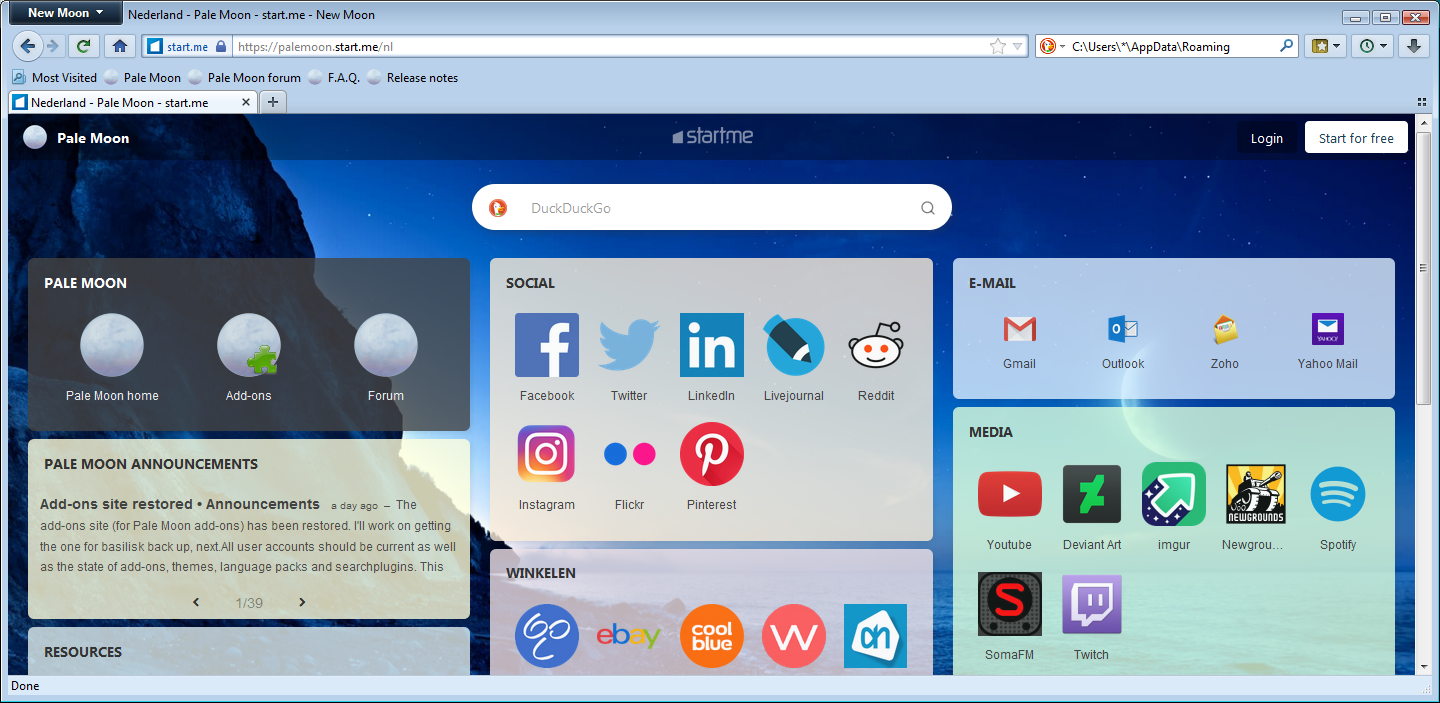Image resolution: width=1440 pixels, height=703 pixels.
Task: Go back with the browser Back button
Action: point(27,46)
